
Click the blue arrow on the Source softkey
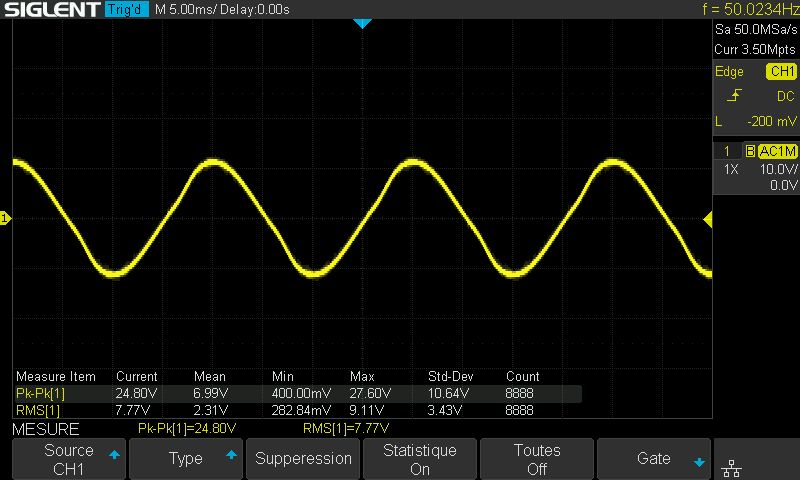pyautogui.click(x=114, y=454)
